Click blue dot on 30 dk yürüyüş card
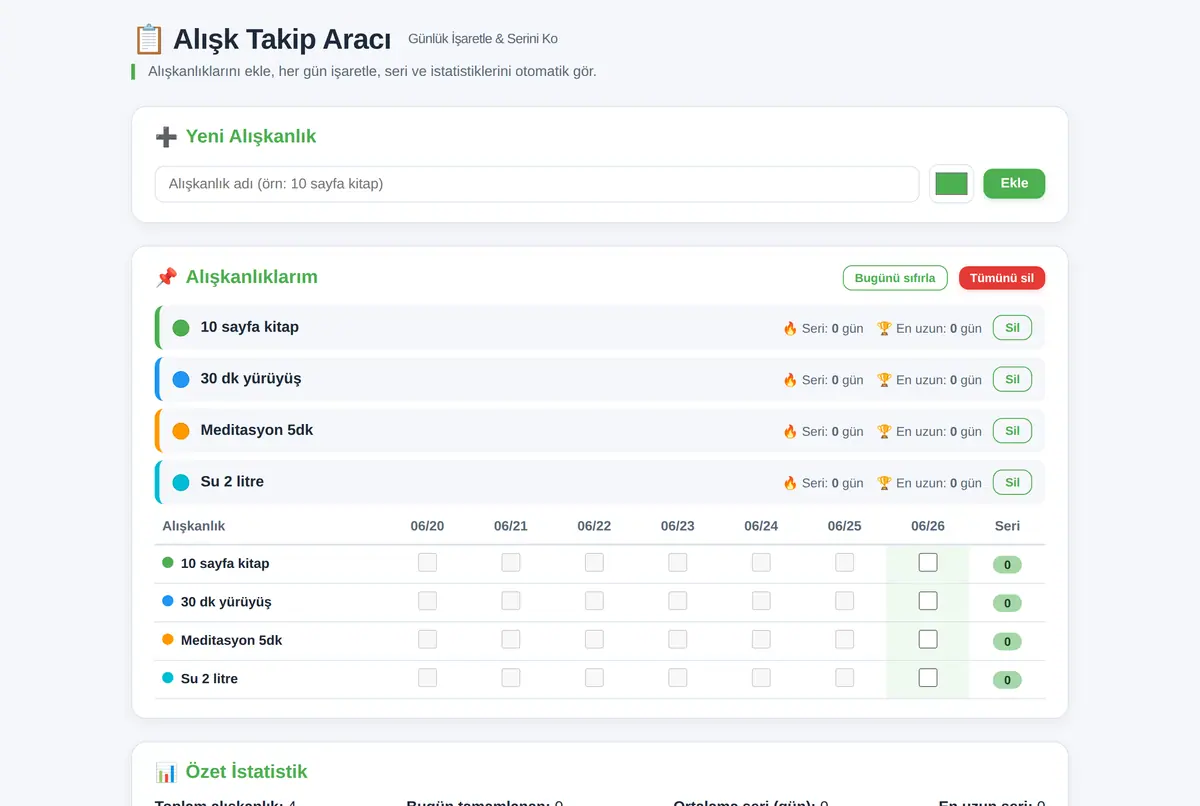 pyautogui.click(x=181, y=379)
